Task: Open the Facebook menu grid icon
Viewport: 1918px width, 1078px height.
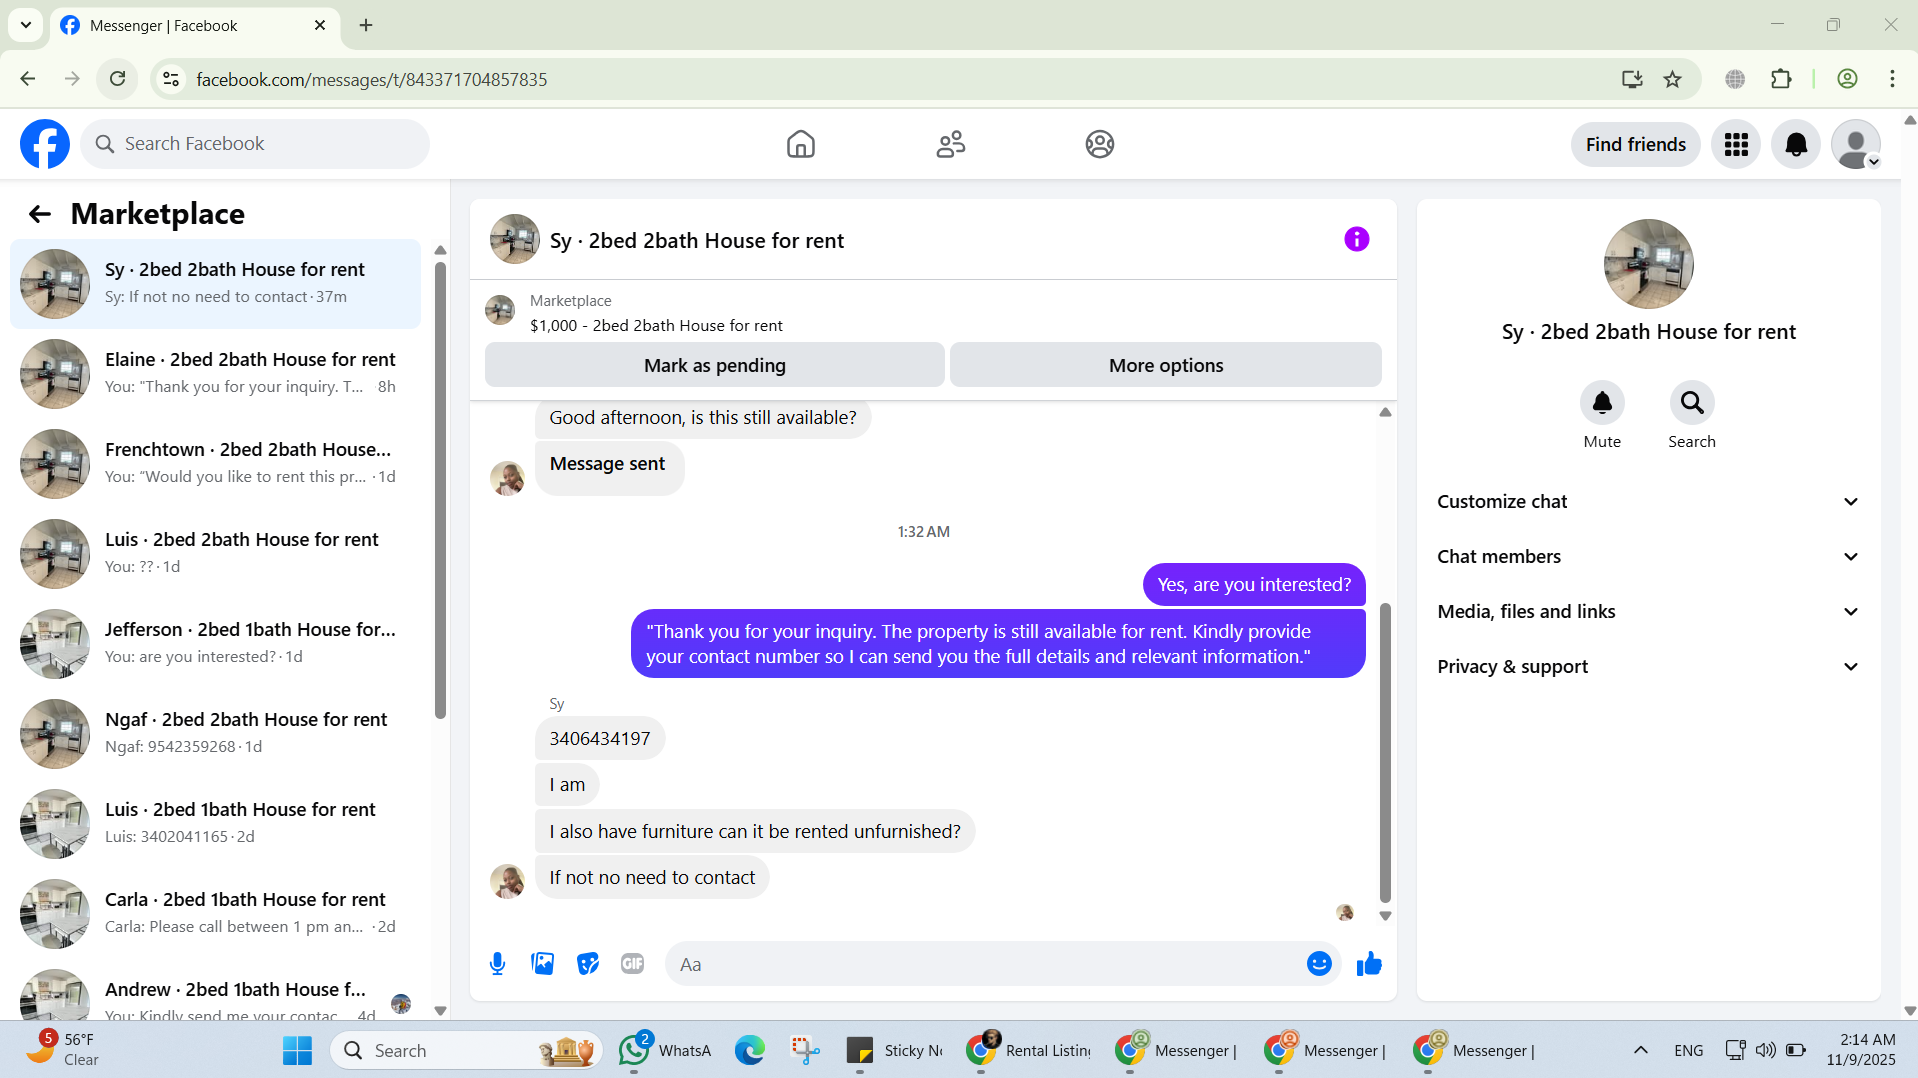Action: click(1736, 145)
